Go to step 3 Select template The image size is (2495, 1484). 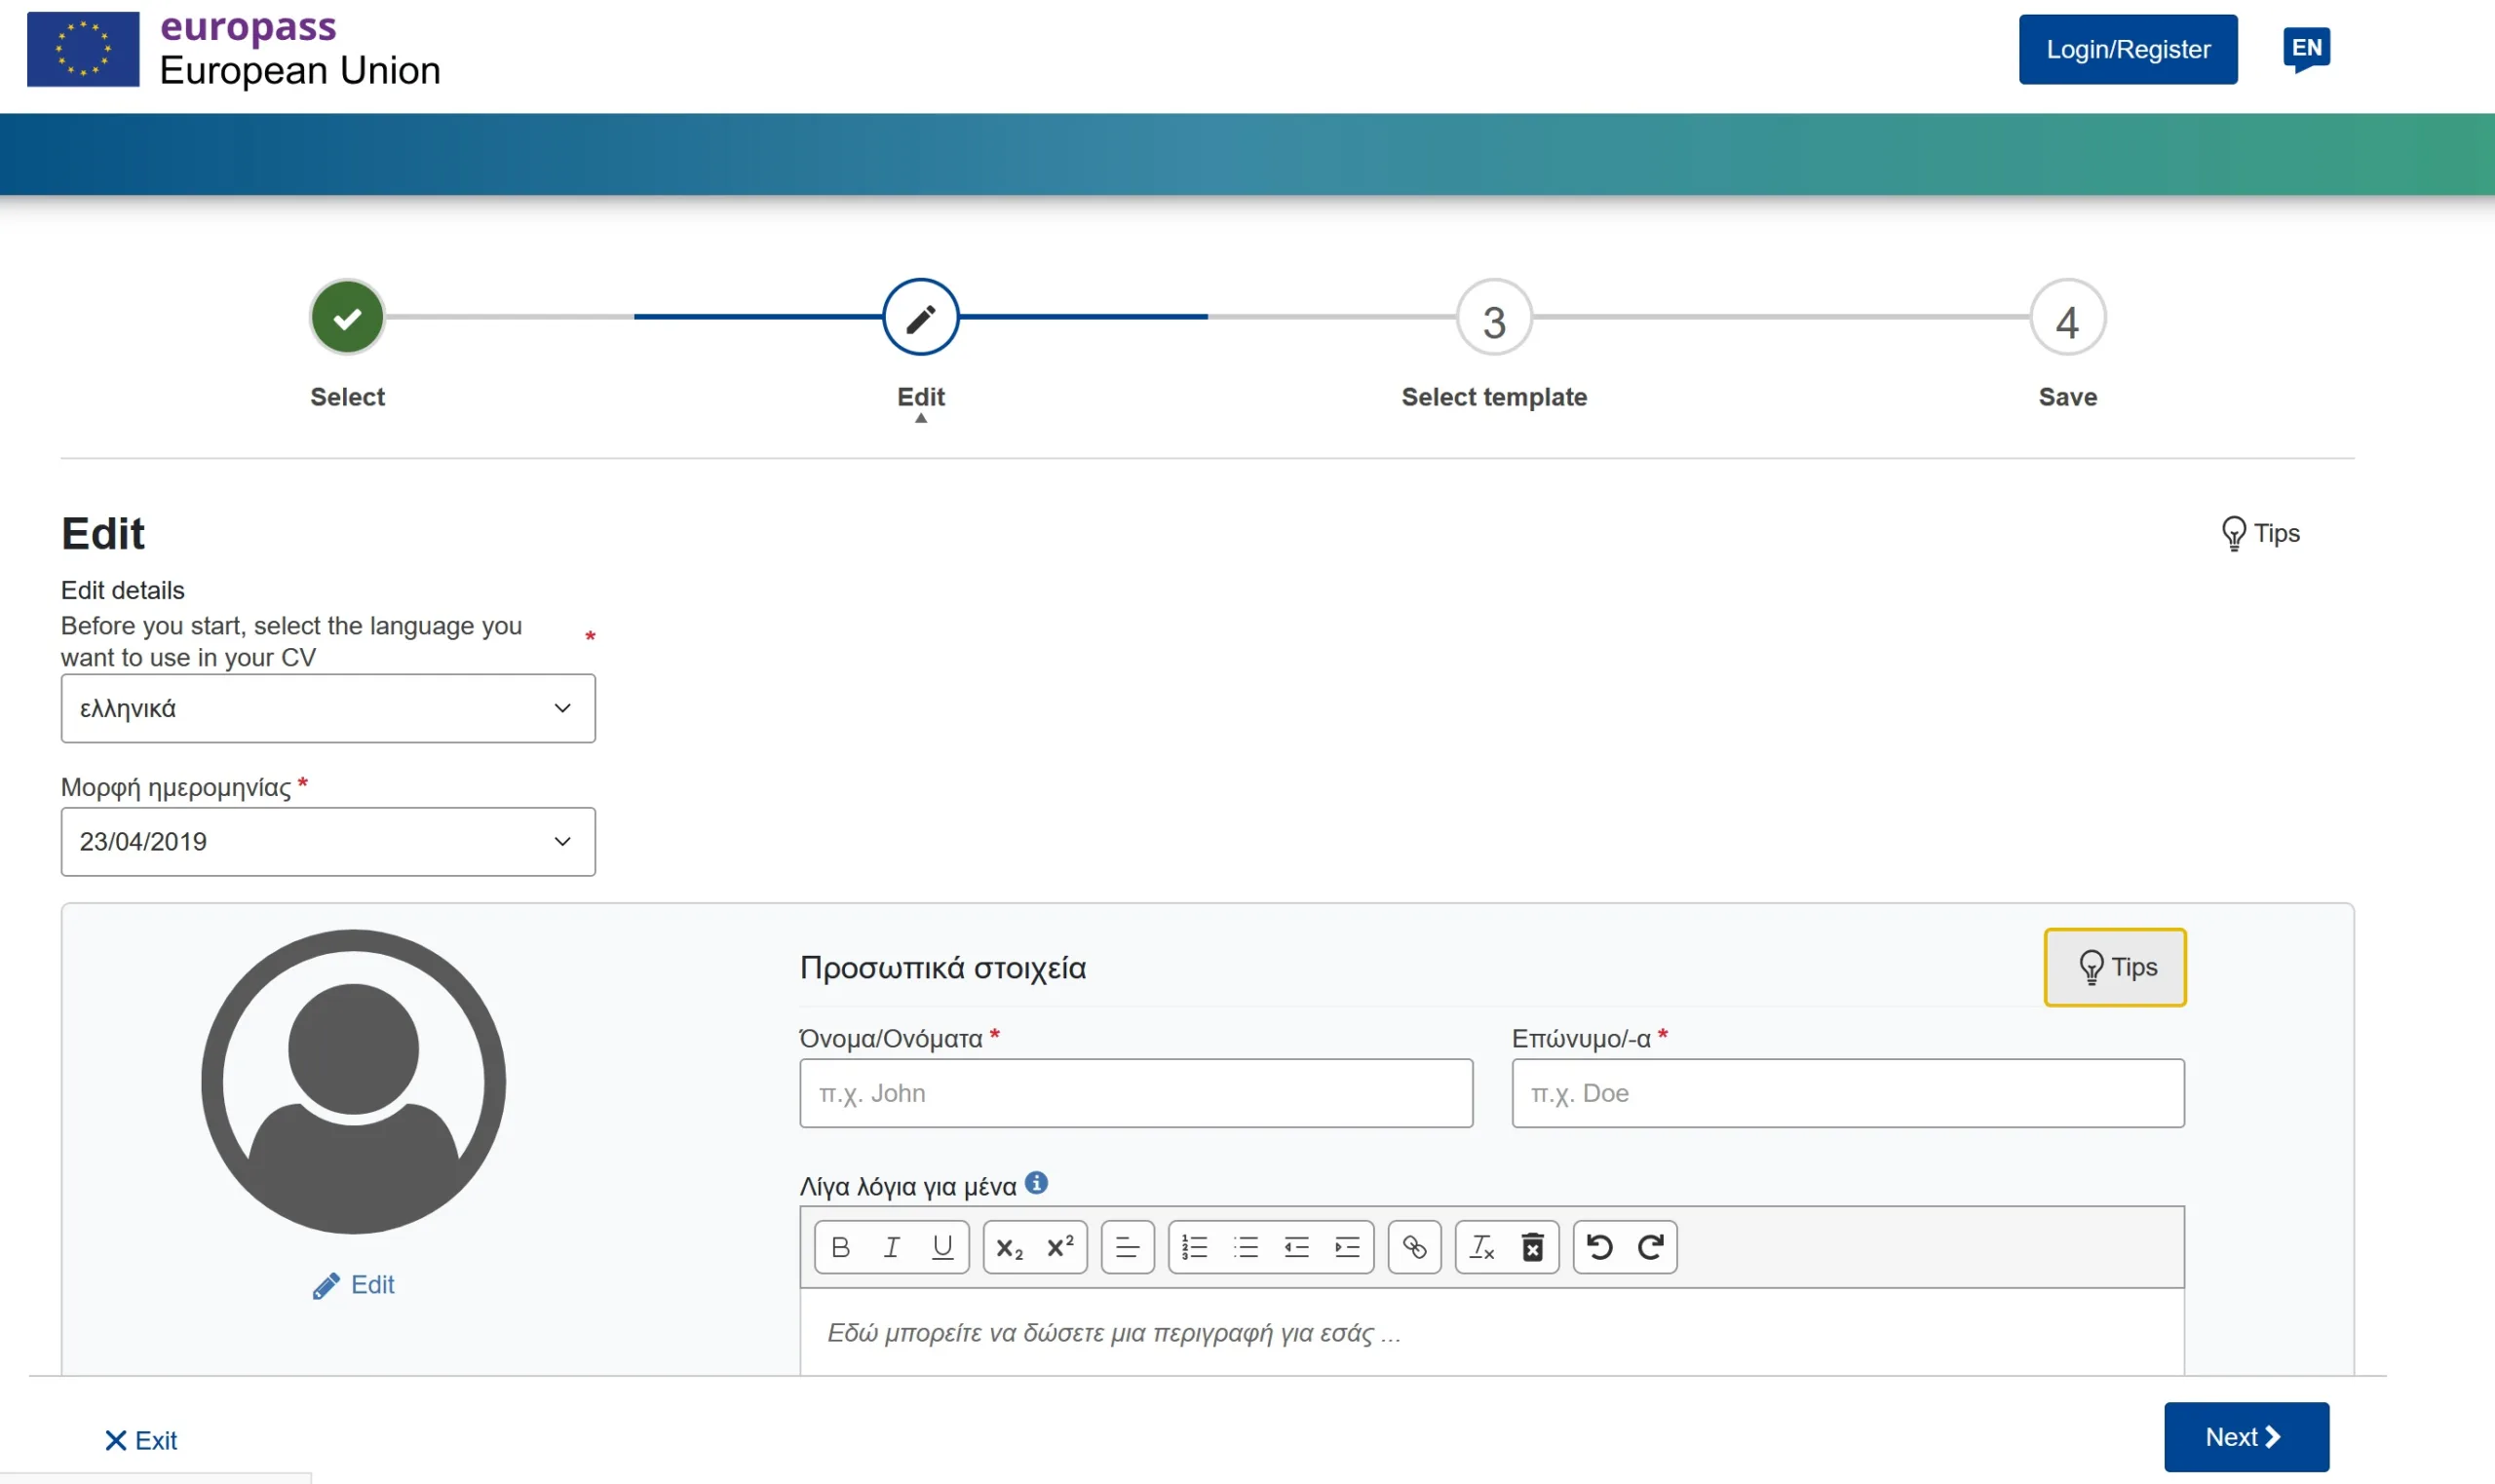1494,318
